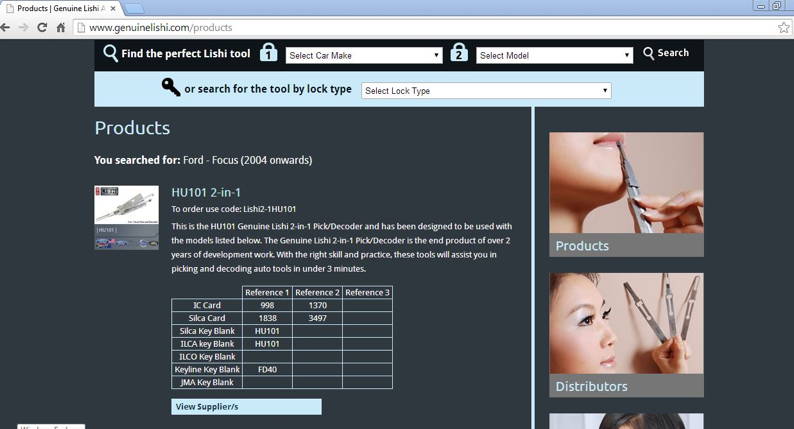Click the page icon in the address bar

pyautogui.click(x=81, y=27)
